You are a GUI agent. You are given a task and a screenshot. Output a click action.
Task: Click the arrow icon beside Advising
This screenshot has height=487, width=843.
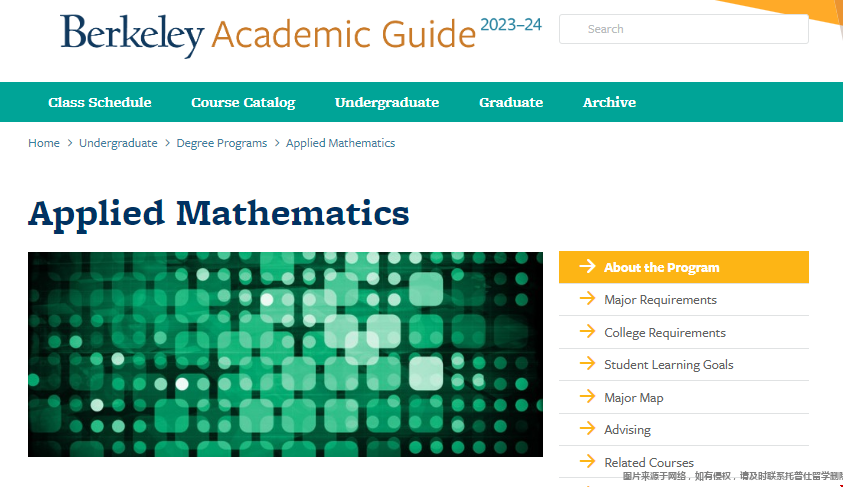point(587,428)
